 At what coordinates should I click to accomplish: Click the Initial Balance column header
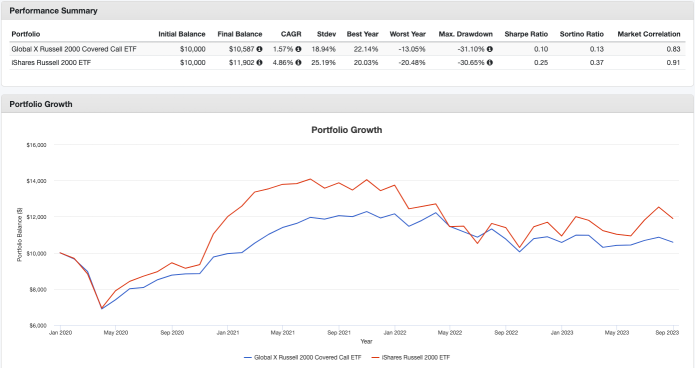pyautogui.click(x=182, y=34)
